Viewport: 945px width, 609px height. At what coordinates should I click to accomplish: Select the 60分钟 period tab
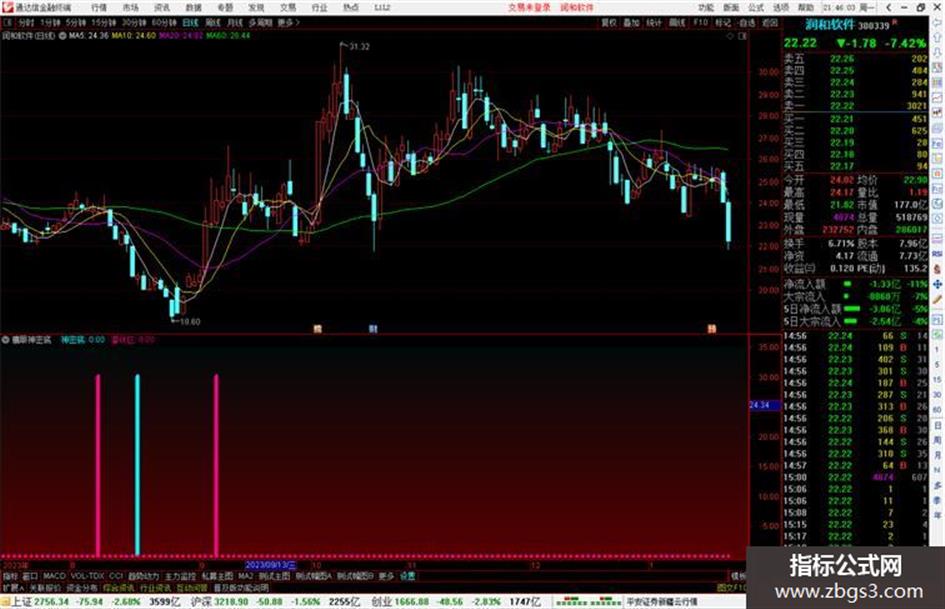[164, 22]
